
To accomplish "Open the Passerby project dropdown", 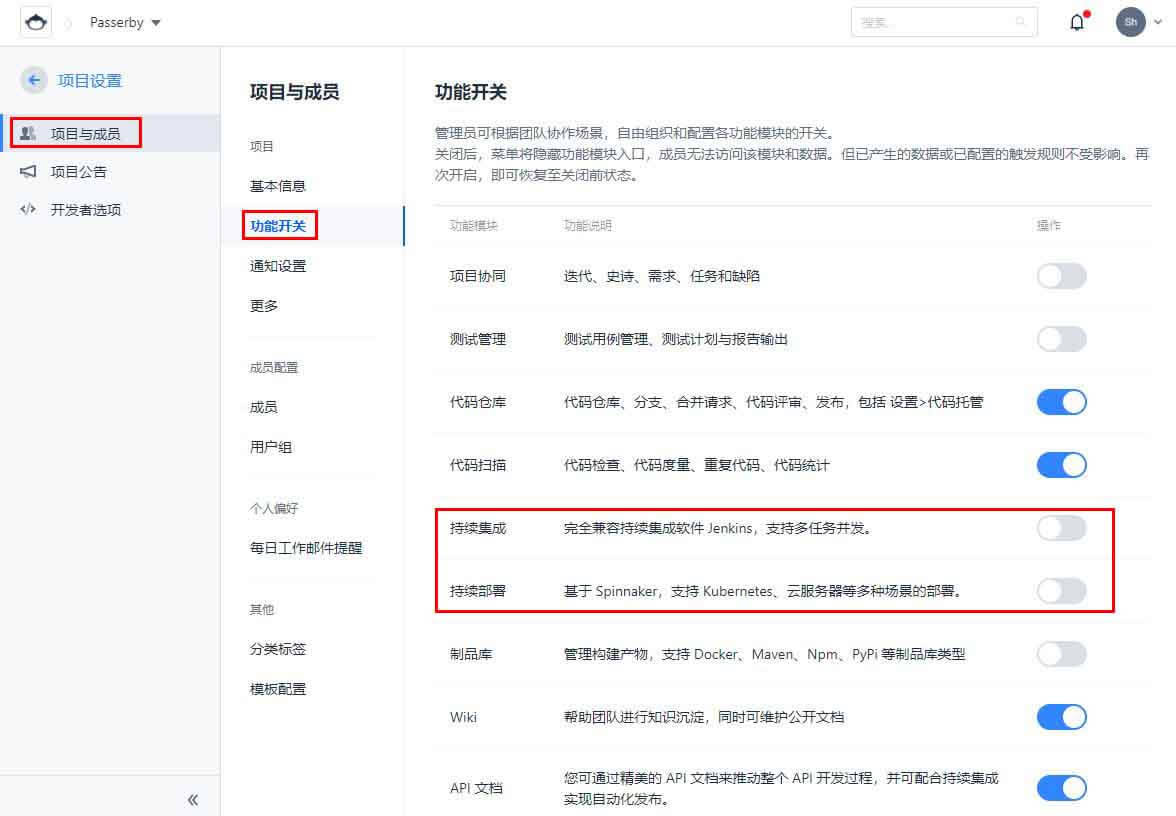I will tap(125, 22).
